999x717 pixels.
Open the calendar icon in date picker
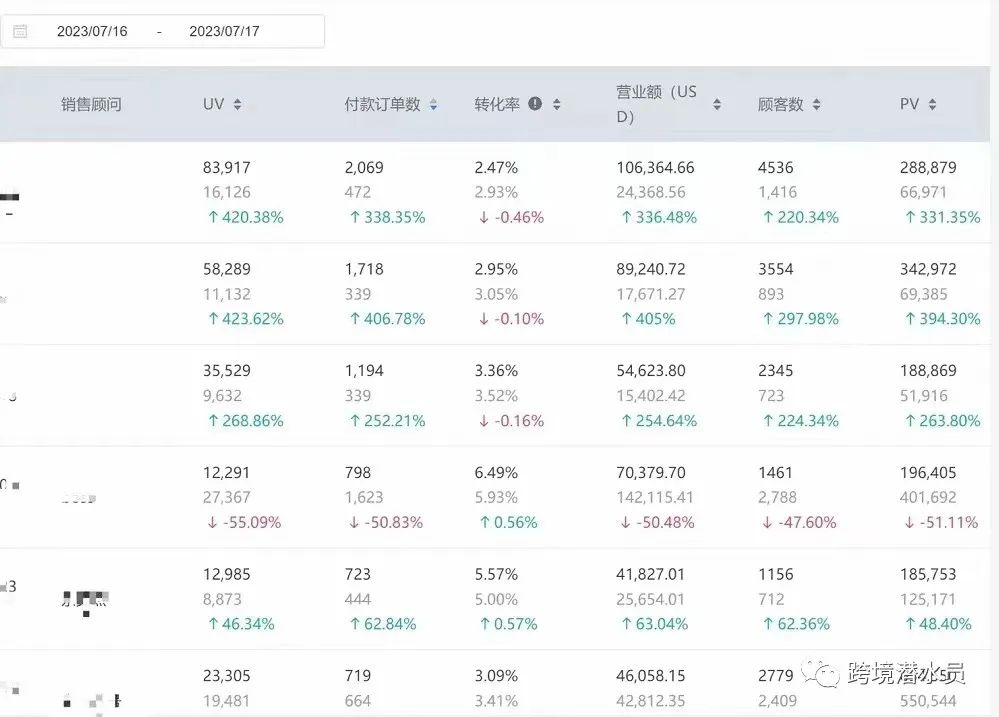tap(20, 31)
